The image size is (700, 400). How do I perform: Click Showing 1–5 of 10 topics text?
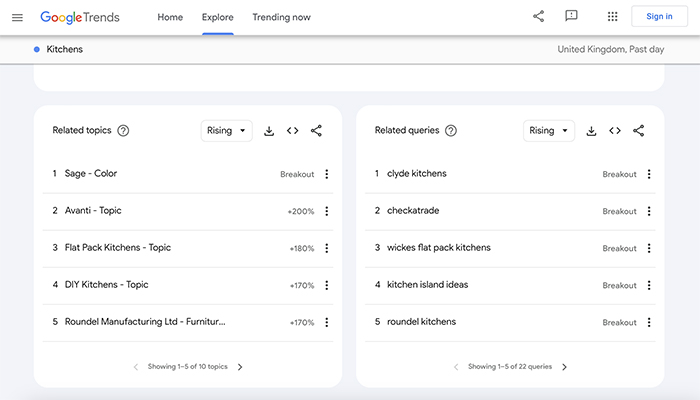[188, 367]
